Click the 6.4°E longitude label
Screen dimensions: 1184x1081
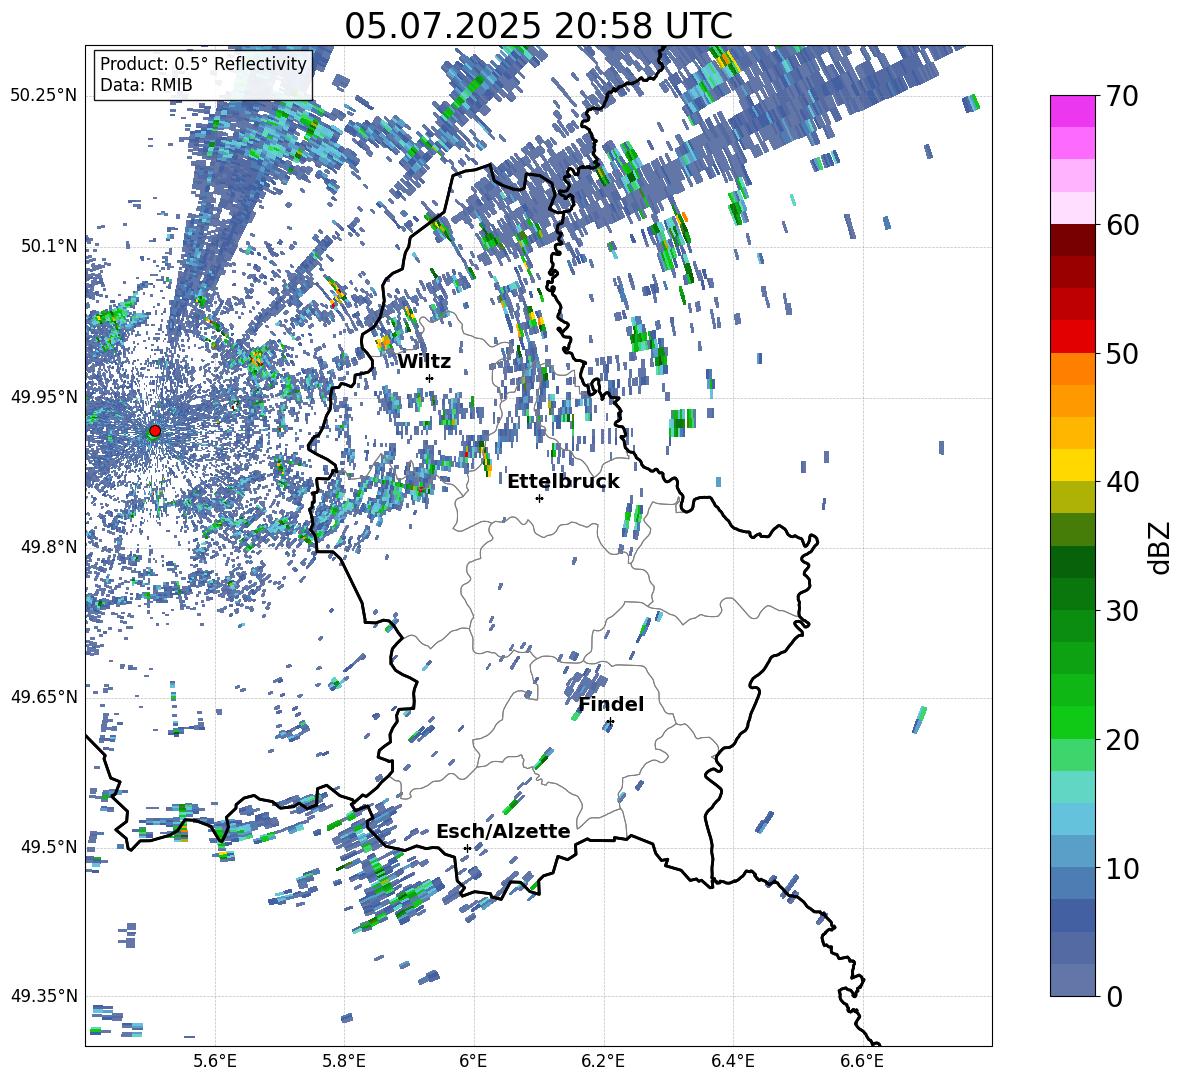click(732, 1061)
